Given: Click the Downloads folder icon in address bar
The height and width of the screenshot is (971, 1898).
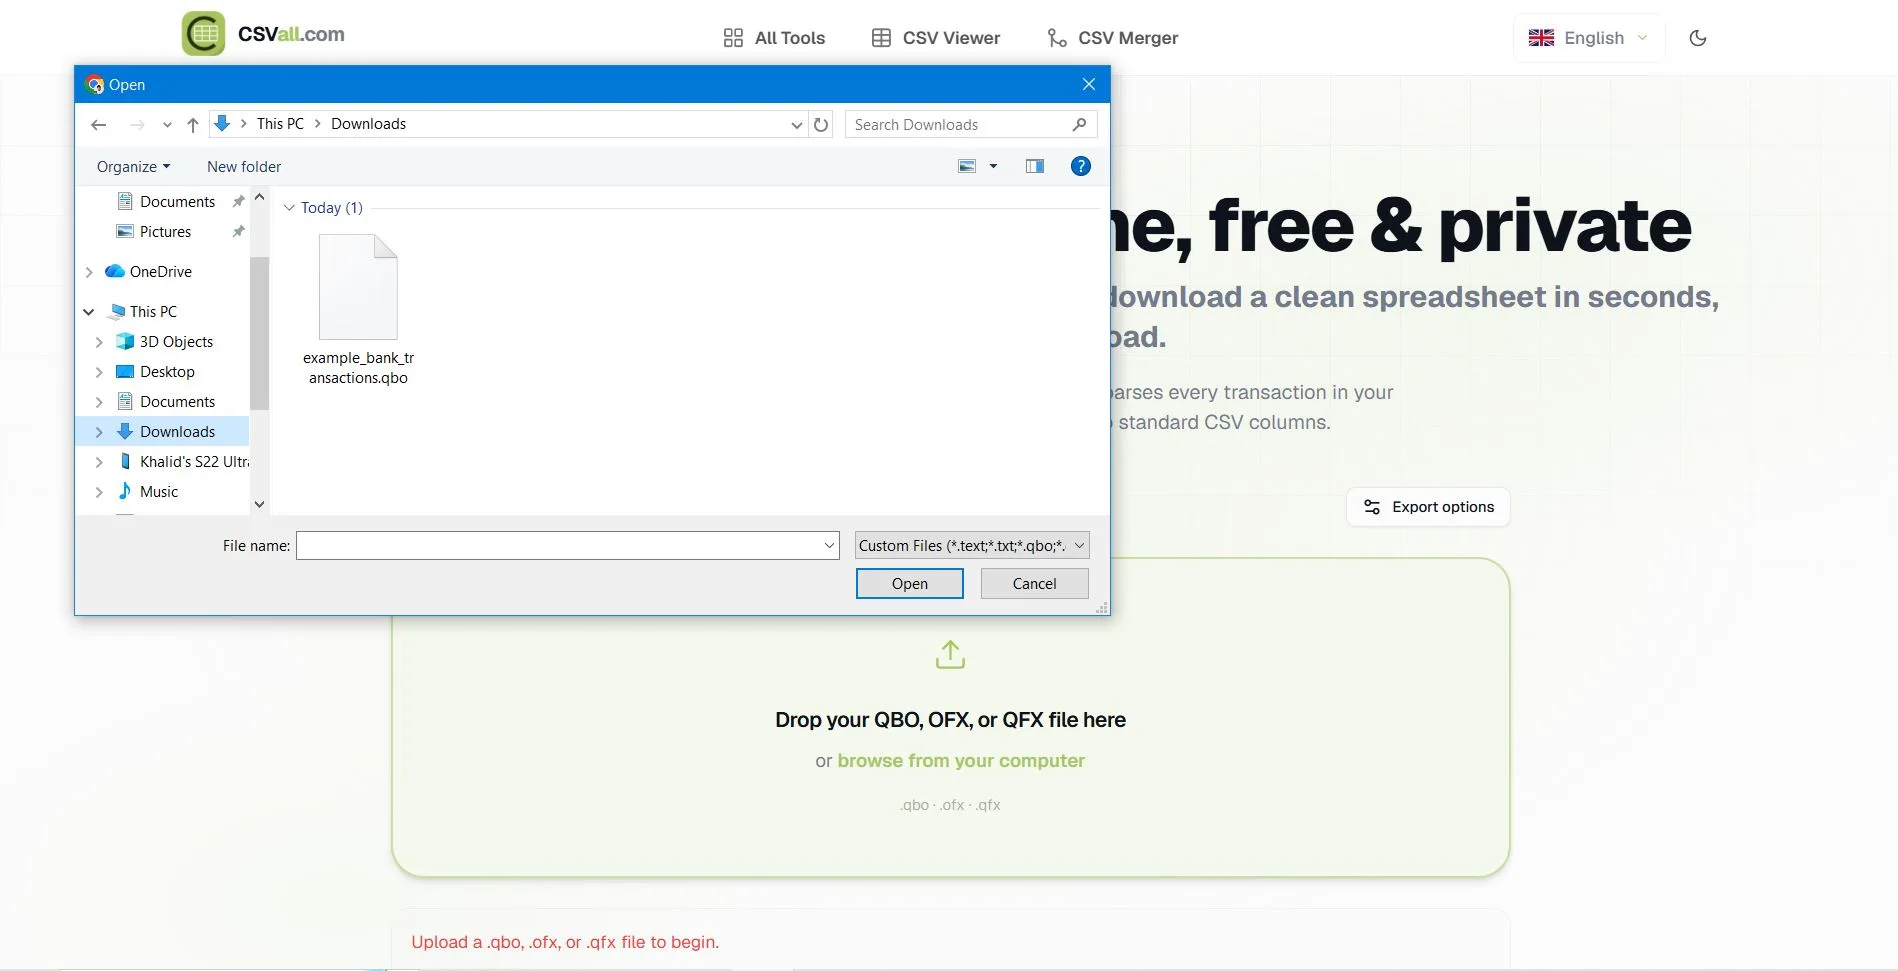Looking at the screenshot, I should click(x=222, y=123).
